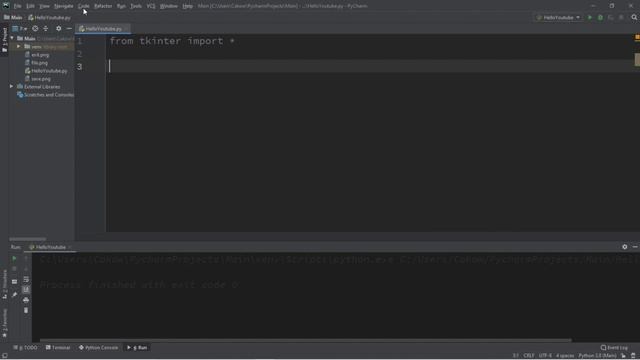Click the orange inspection indicator at editor top-right

tap(637, 38)
